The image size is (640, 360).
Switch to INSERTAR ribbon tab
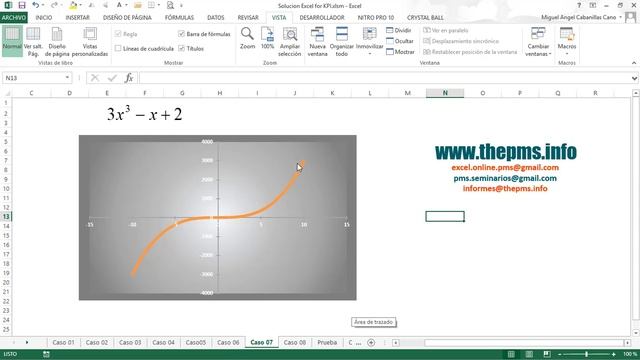pyautogui.click(x=78, y=18)
